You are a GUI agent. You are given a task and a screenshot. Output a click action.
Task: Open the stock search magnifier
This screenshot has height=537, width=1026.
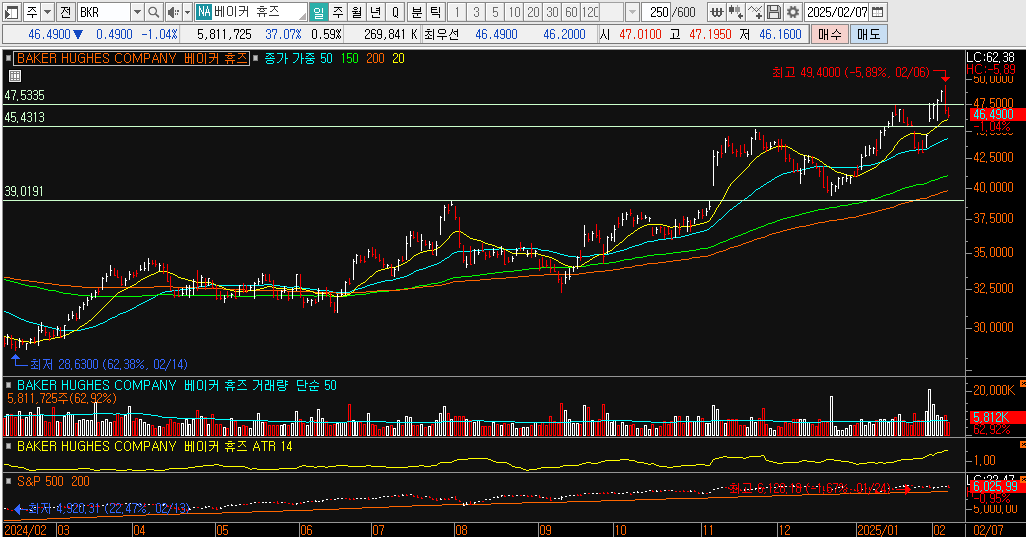pyautogui.click(x=154, y=12)
